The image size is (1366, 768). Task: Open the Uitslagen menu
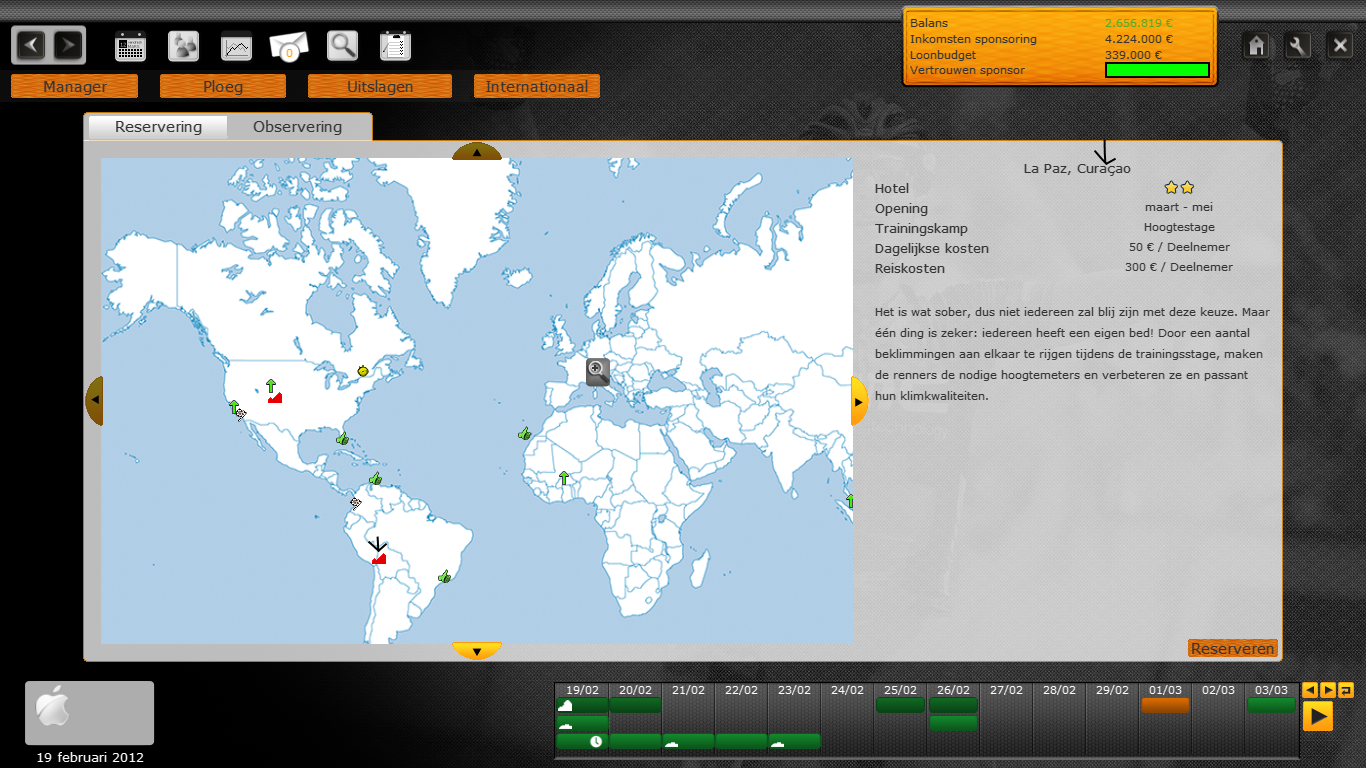coord(380,87)
